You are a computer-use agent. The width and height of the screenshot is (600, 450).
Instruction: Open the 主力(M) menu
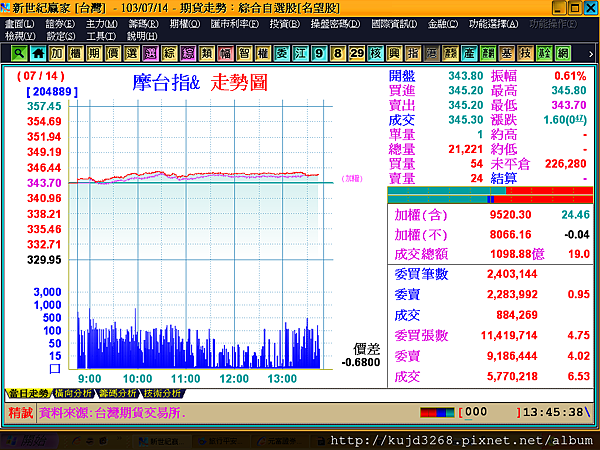[101, 24]
